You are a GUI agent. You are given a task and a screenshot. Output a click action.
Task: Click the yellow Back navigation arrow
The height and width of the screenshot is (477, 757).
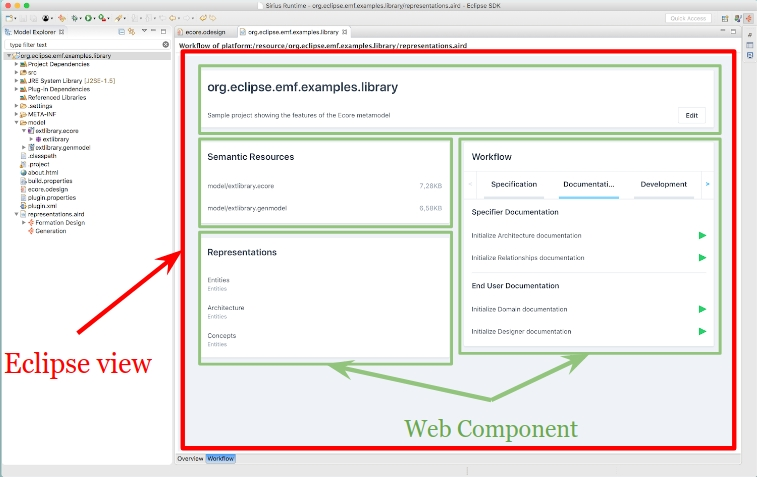pos(172,18)
